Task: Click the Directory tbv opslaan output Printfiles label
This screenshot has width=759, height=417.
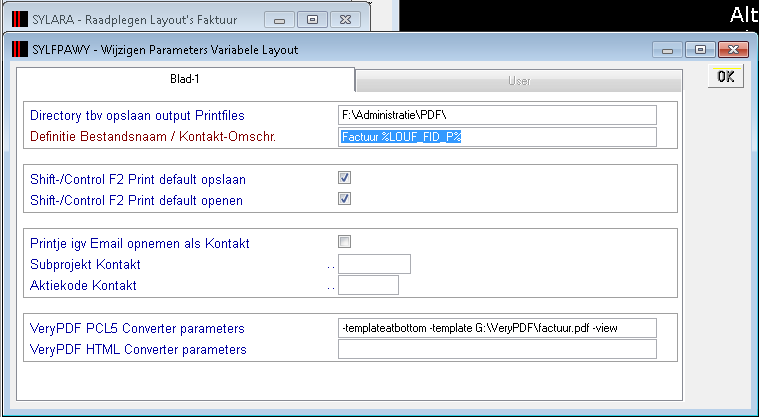Action: pyautogui.click(x=137, y=116)
